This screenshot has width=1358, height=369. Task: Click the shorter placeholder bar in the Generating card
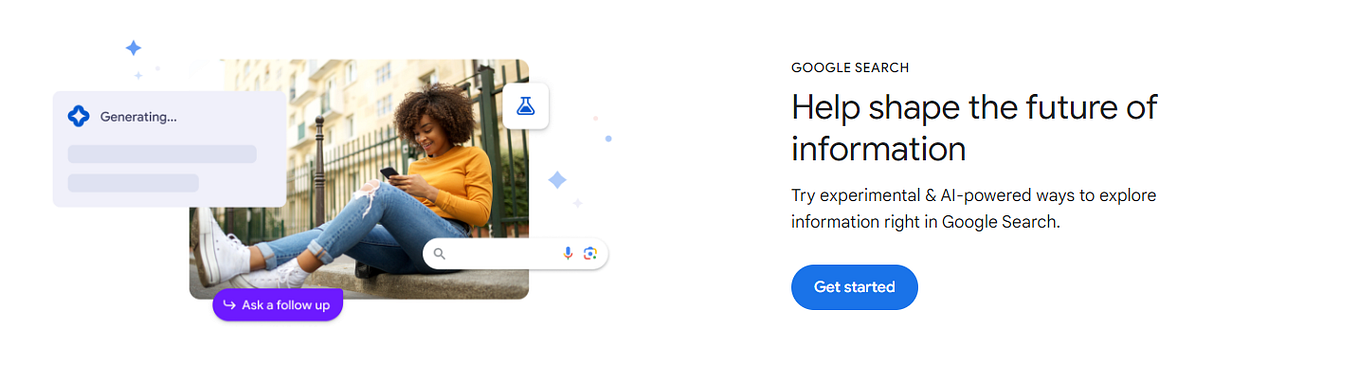tap(133, 183)
